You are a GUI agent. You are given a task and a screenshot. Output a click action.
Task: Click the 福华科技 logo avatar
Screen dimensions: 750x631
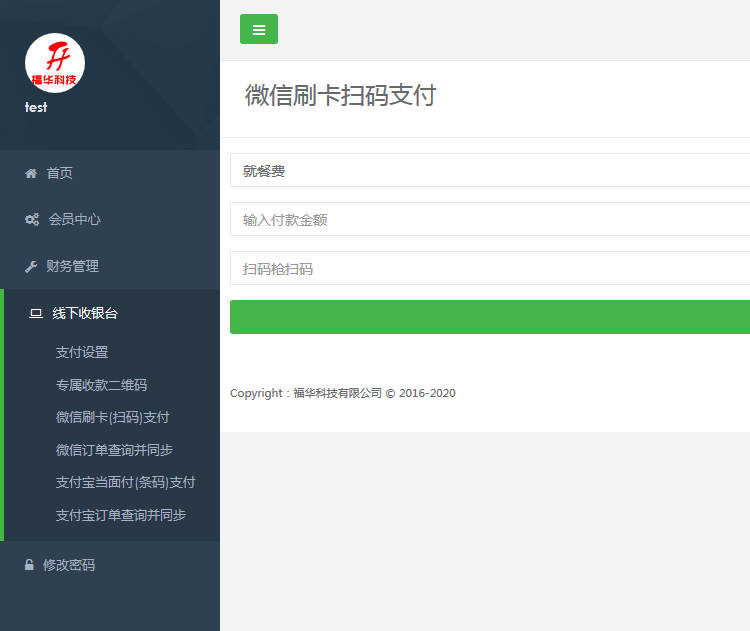[55, 63]
